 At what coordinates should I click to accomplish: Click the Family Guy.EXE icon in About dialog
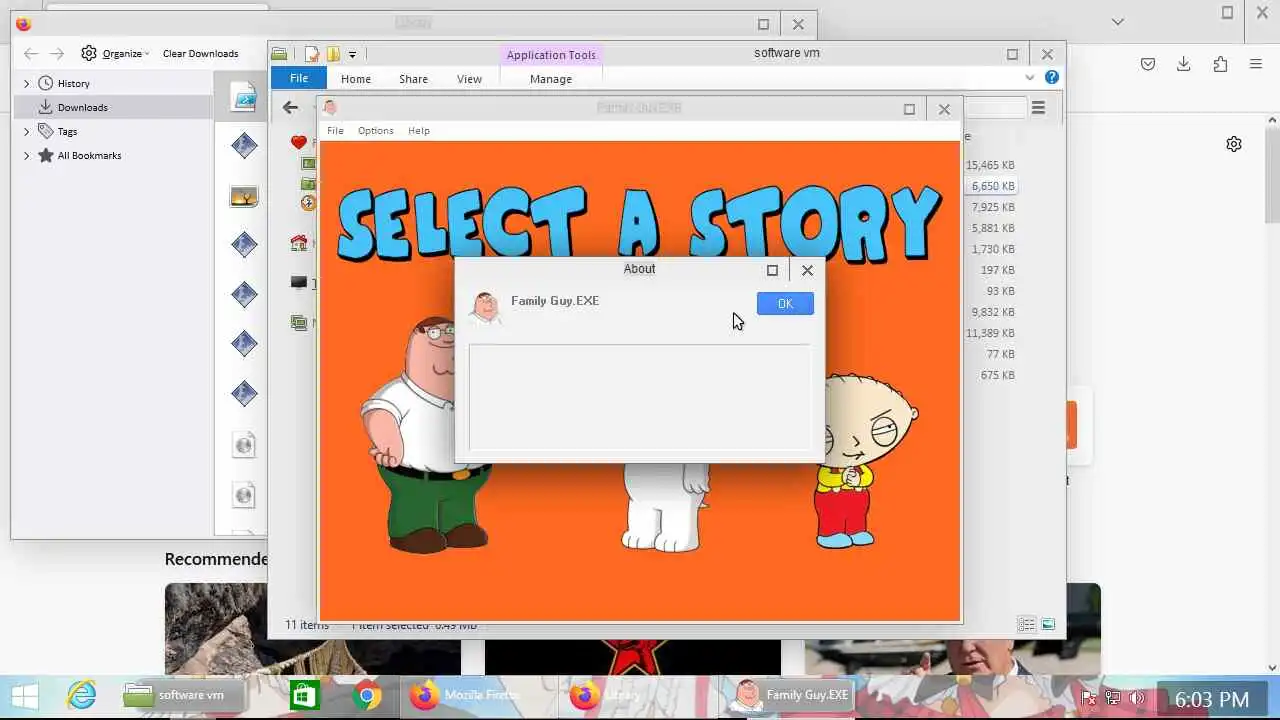click(486, 308)
